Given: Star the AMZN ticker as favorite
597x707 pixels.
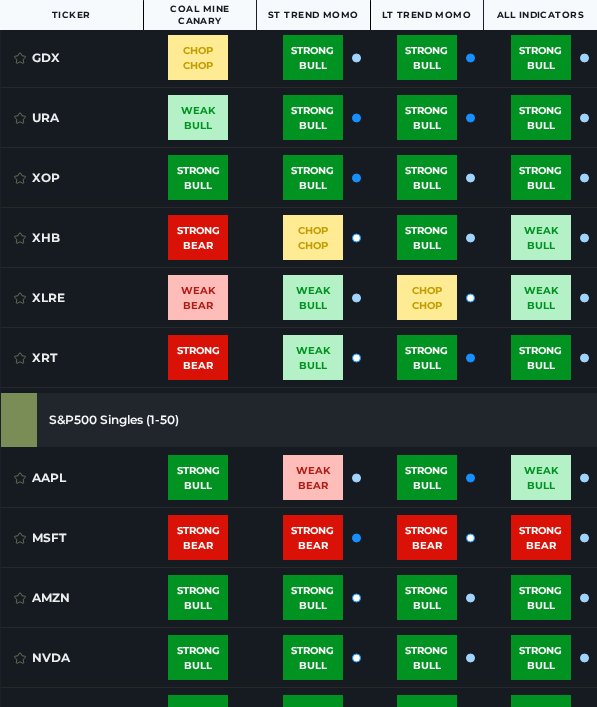Looking at the screenshot, I should click(x=20, y=598).
